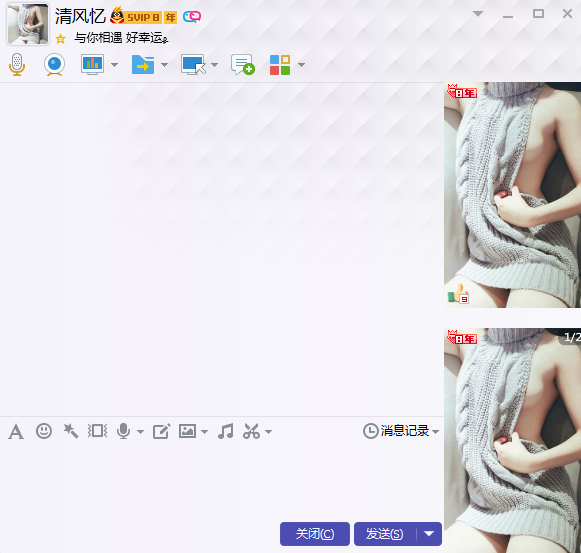Image resolution: width=581 pixels, height=553 pixels.
Task: Open the presentation demo screen icon
Action: (93, 64)
